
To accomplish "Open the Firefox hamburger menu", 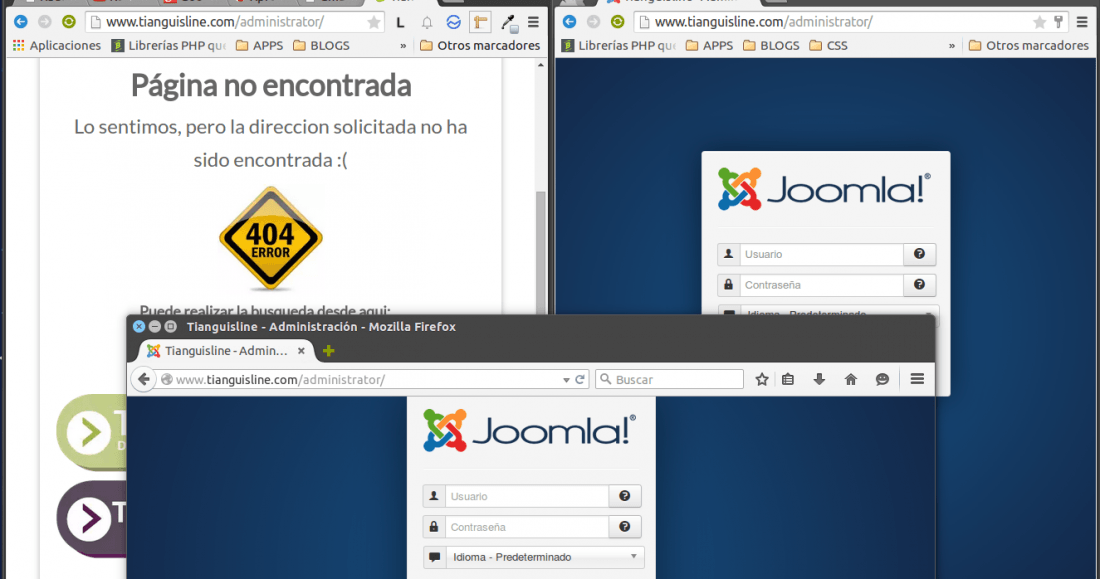I will (917, 379).
